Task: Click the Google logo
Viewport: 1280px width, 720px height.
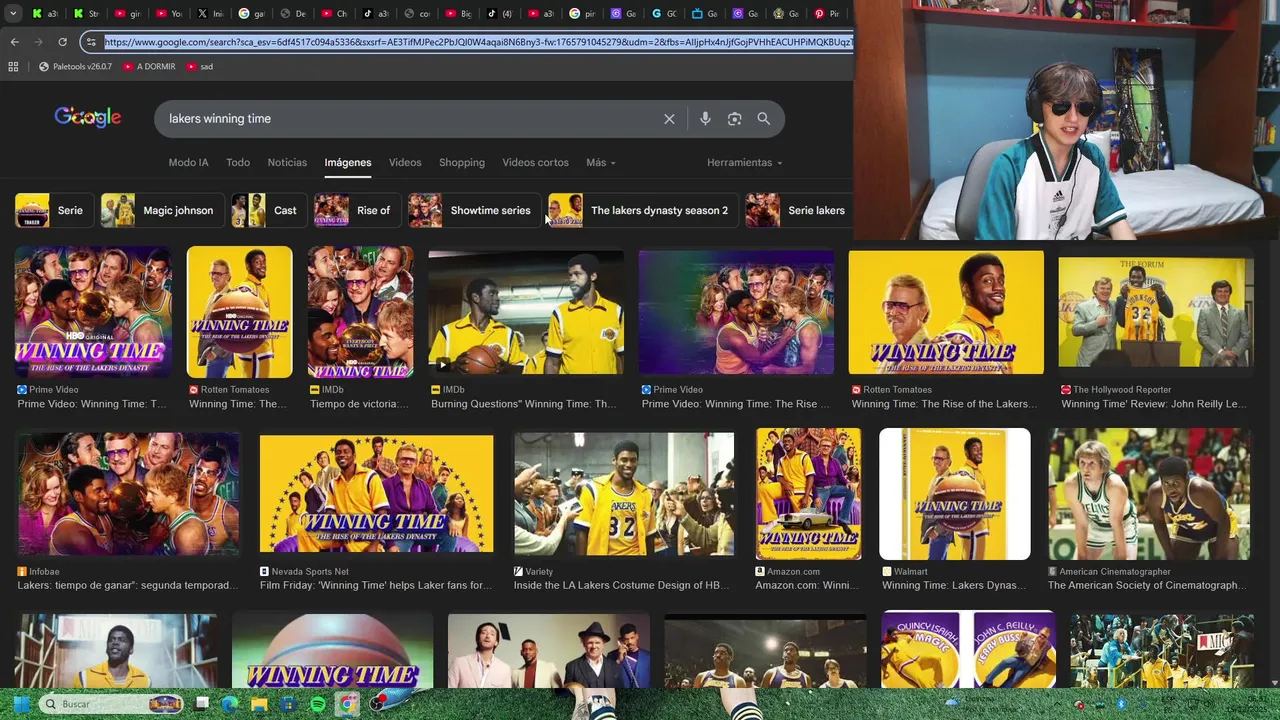Action: 88,118
